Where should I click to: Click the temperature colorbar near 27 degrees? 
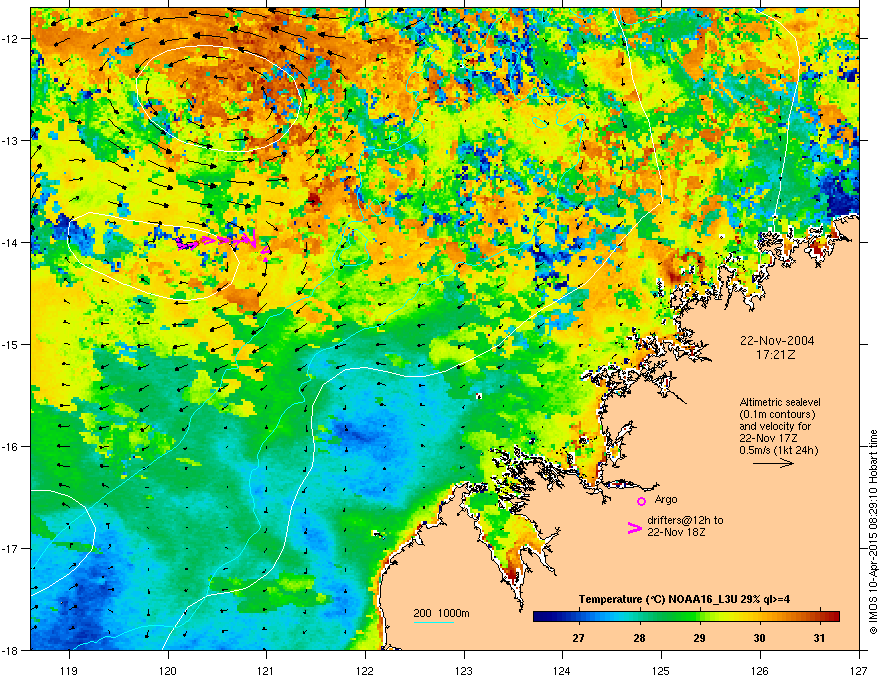click(578, 617)
